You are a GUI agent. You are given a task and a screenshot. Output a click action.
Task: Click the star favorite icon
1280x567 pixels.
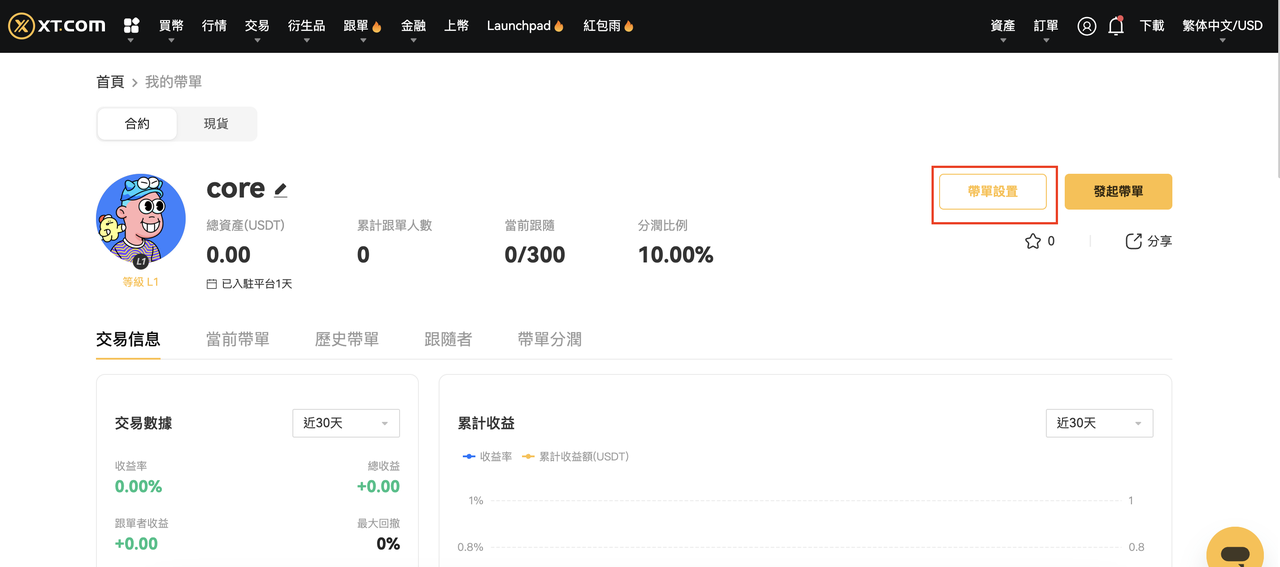coord(1033,241)
